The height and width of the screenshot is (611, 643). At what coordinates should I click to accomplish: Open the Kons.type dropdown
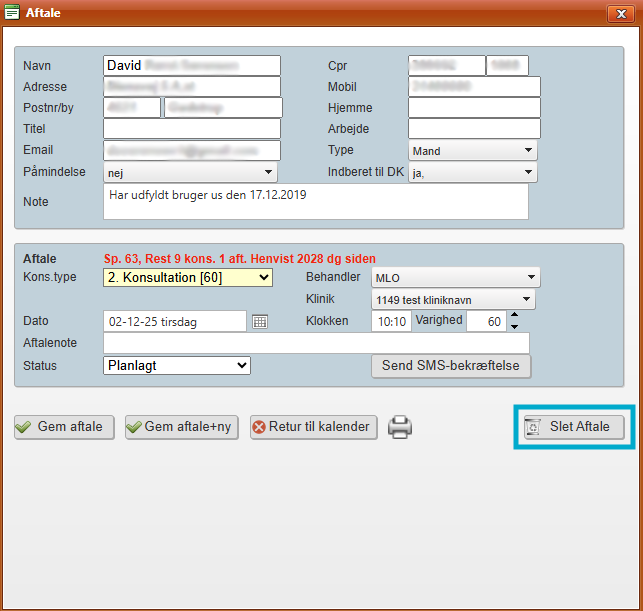187,277
